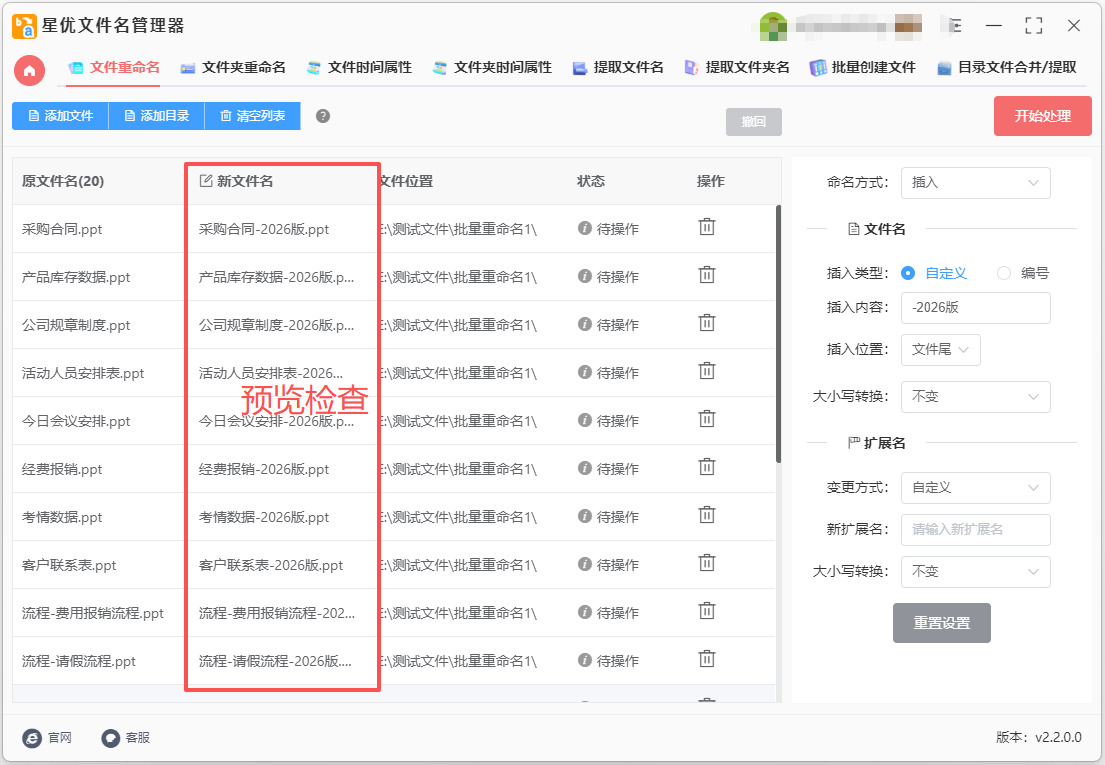The height and width of the screenshot is (765, 1105).
Task: Delete 流程-请假流程.ppt row via trash icon
Action: [707, 659]
